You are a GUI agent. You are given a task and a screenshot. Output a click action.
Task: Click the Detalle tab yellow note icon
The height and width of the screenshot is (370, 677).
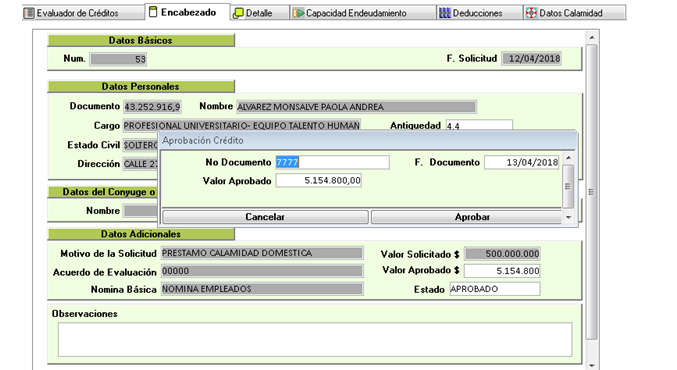[238, 13]
